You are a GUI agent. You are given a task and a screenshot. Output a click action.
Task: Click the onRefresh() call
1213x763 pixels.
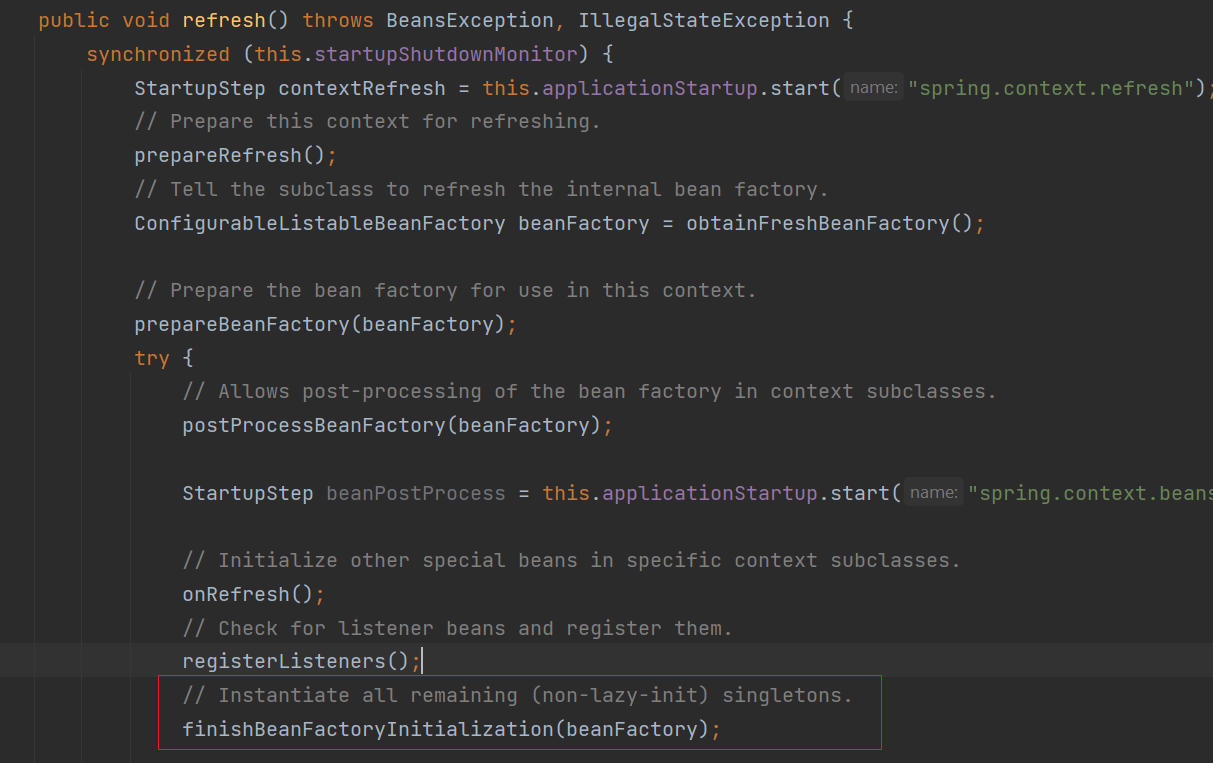coord(249,595)
